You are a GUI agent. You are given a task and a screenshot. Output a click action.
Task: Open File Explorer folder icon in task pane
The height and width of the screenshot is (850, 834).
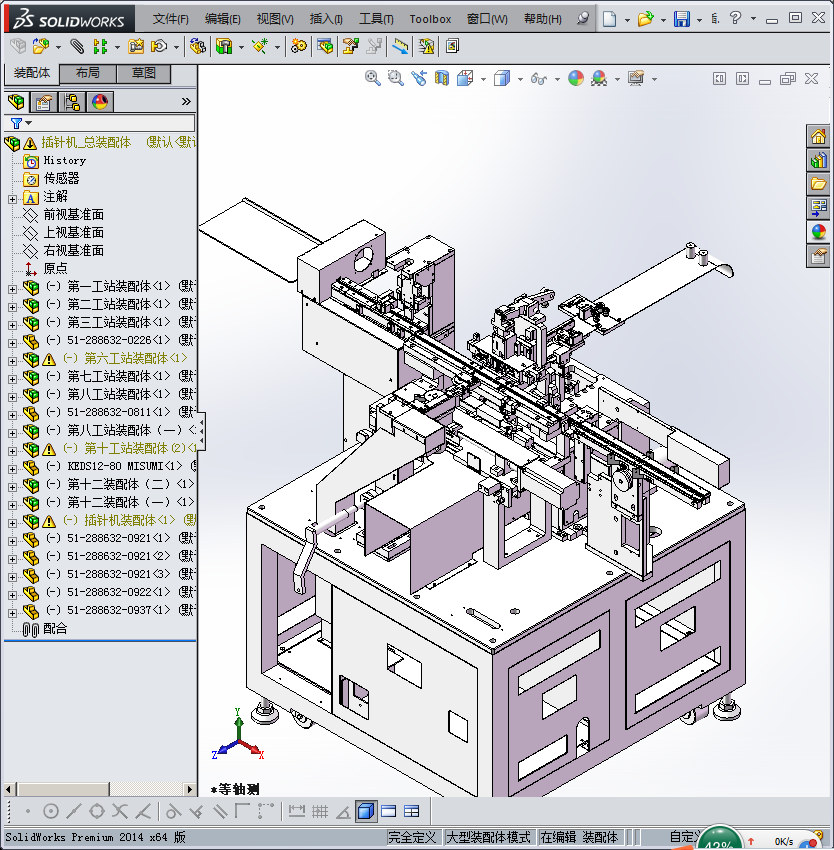818,184
